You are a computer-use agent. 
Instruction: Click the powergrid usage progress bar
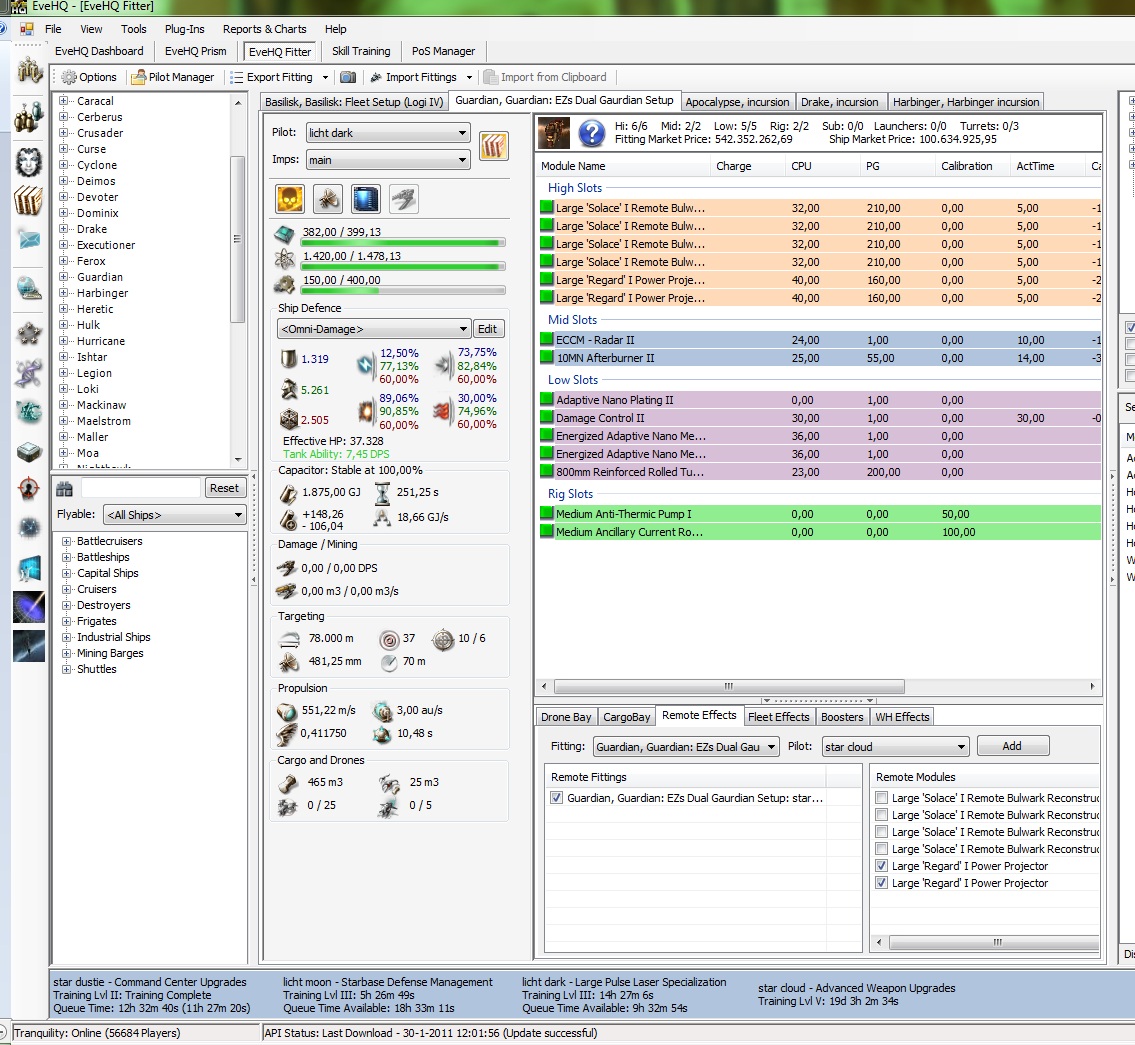pyautogui.click(x=403, y=267)
